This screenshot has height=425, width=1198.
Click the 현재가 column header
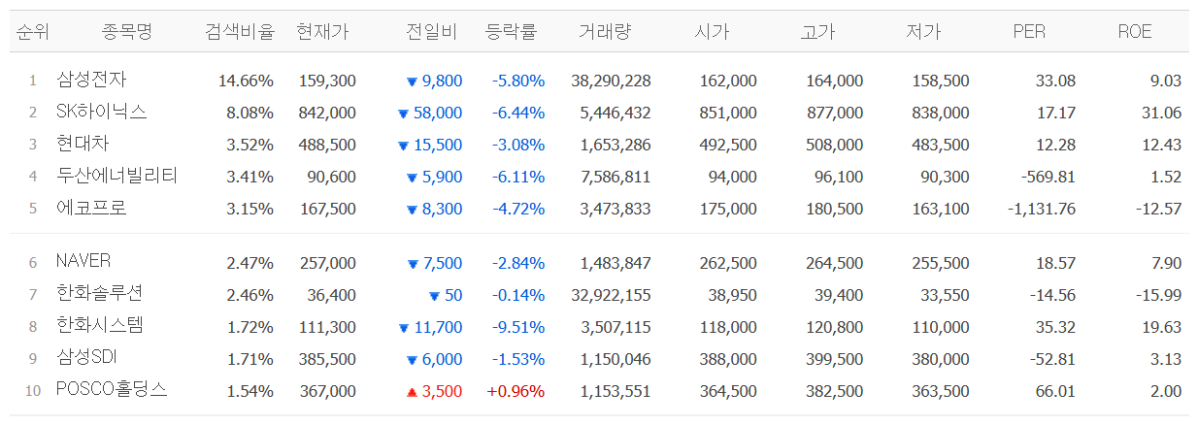pyautogui.click(x=322, y=31)
